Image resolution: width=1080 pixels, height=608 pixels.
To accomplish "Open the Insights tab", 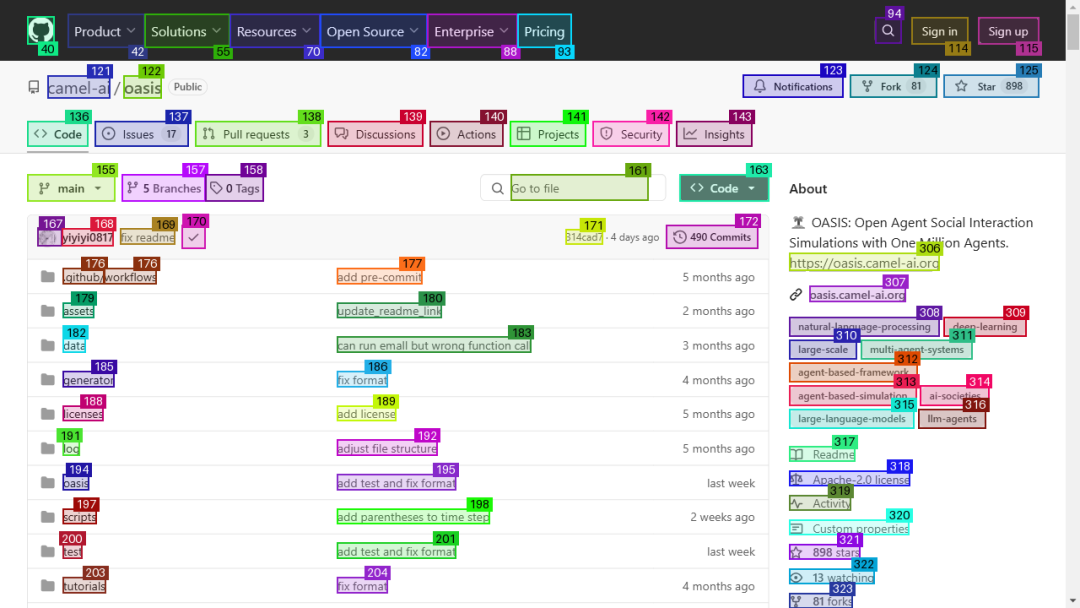I will click(714, 134).
